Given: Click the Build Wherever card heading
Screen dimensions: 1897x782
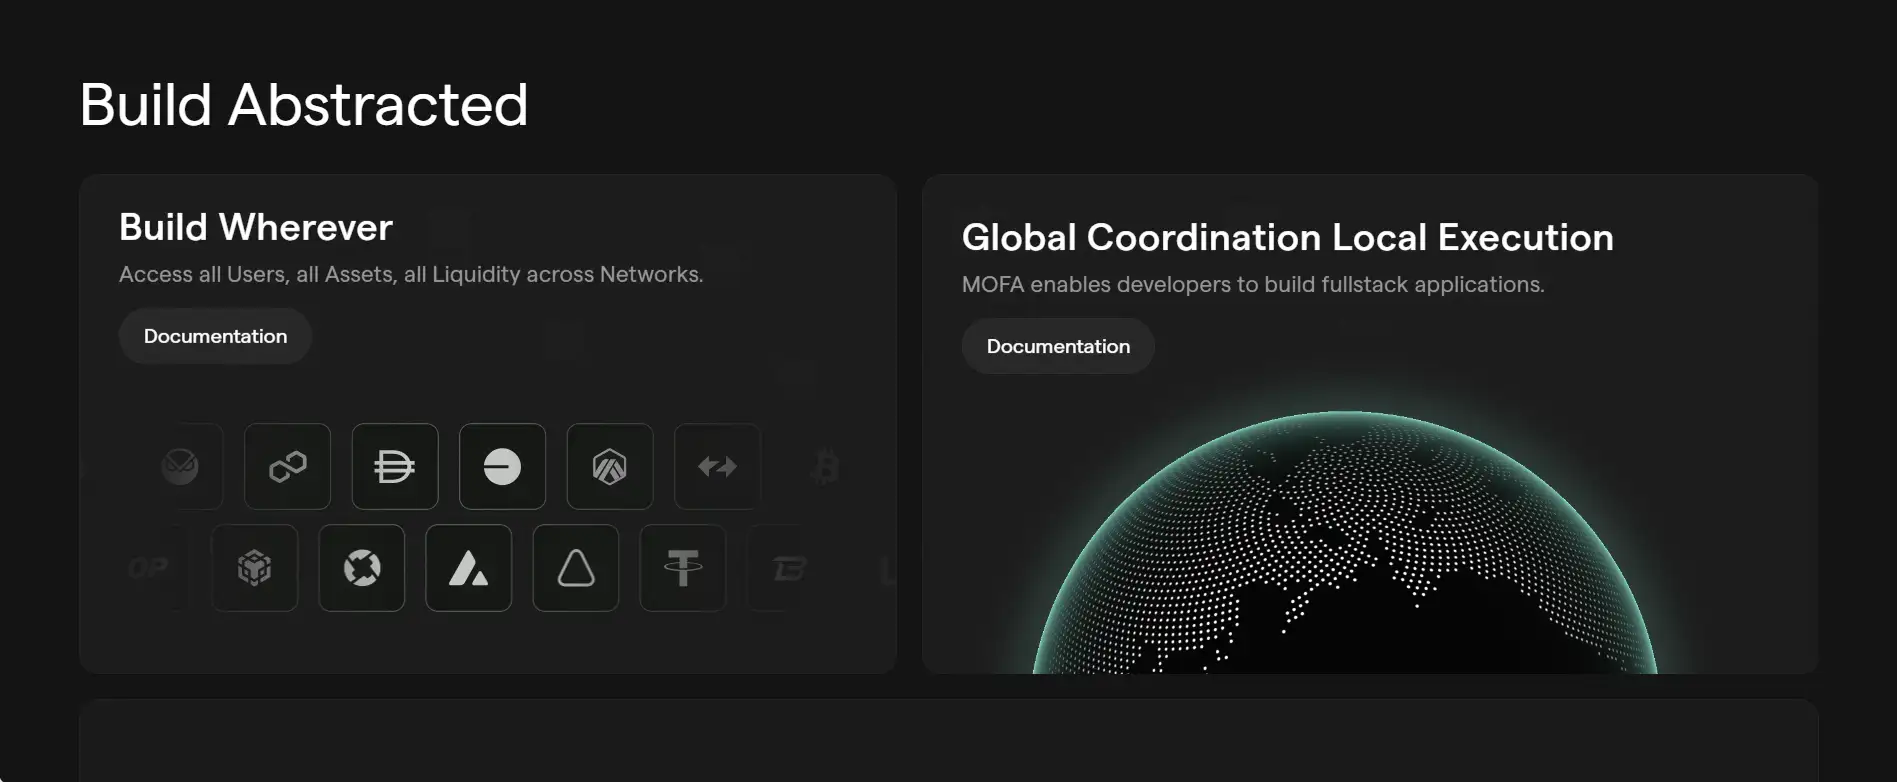Looking at the screenshot, I should pyautogui.click(x=256, y=228).
